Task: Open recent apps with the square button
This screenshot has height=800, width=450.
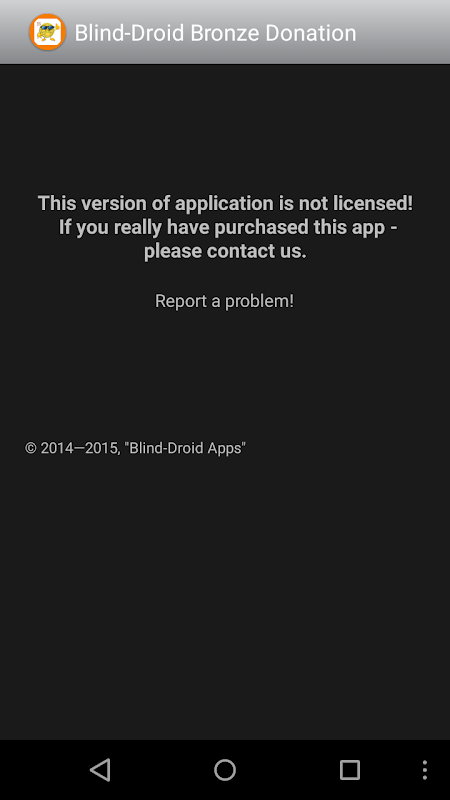Action: 349,769
